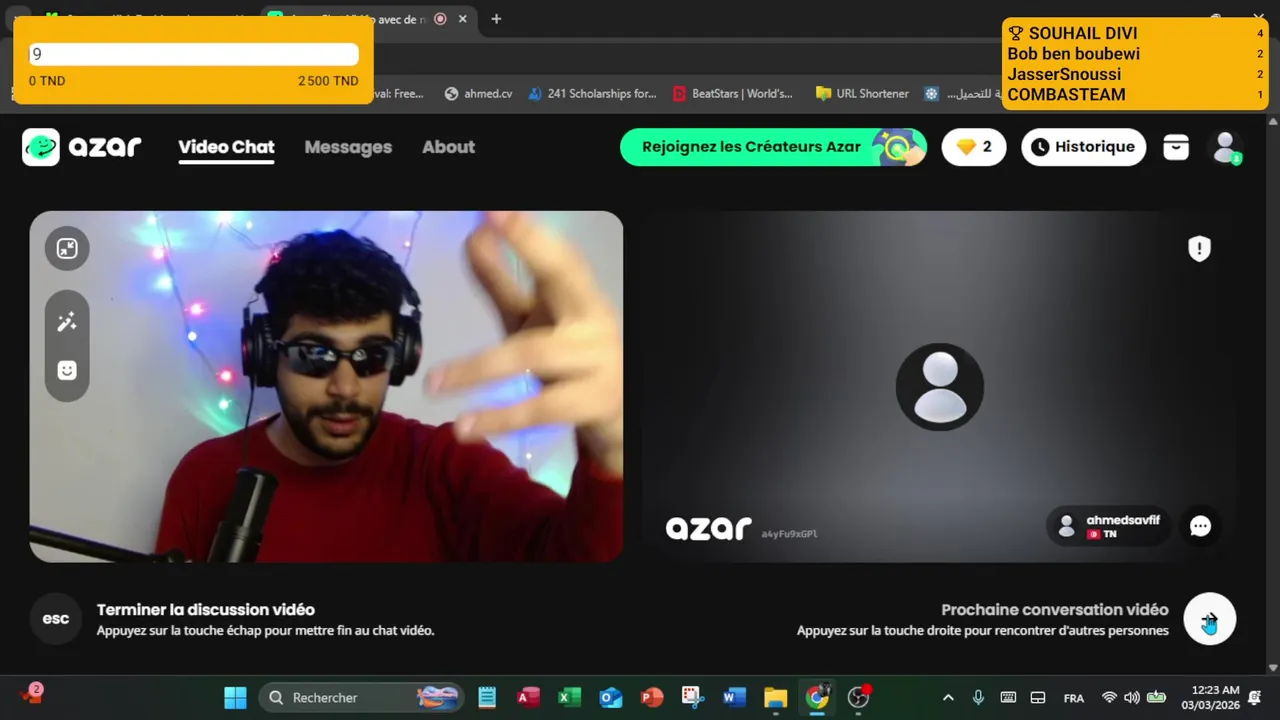Open Excel from the taskbar
1280x720 pixels.
tap(569, 697)
